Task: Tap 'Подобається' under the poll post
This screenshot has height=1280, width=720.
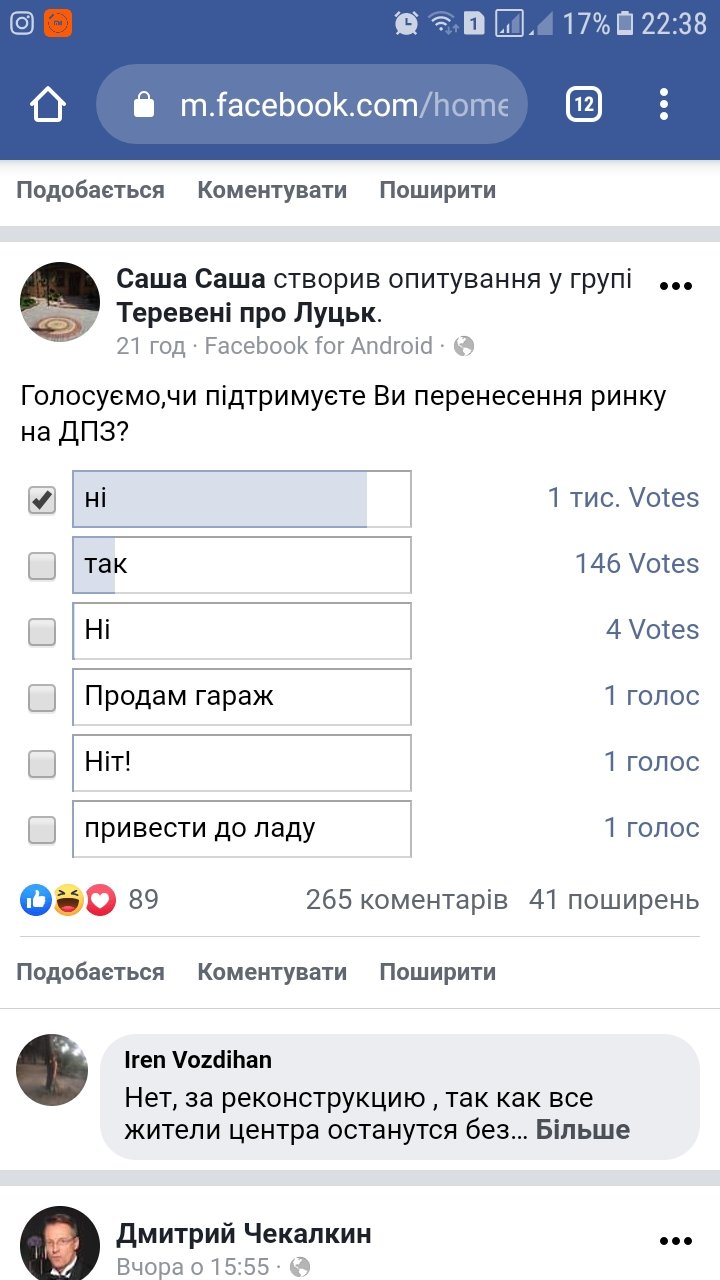Action: pos(90,972)
